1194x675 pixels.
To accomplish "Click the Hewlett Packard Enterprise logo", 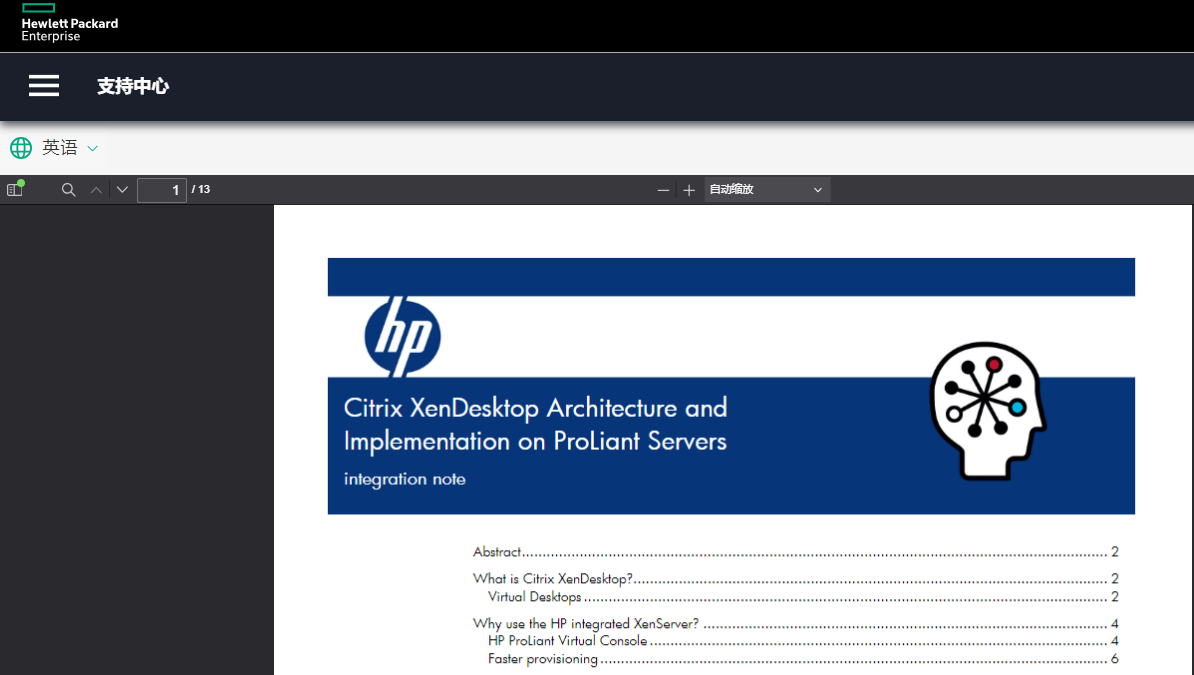I will 69,23.
